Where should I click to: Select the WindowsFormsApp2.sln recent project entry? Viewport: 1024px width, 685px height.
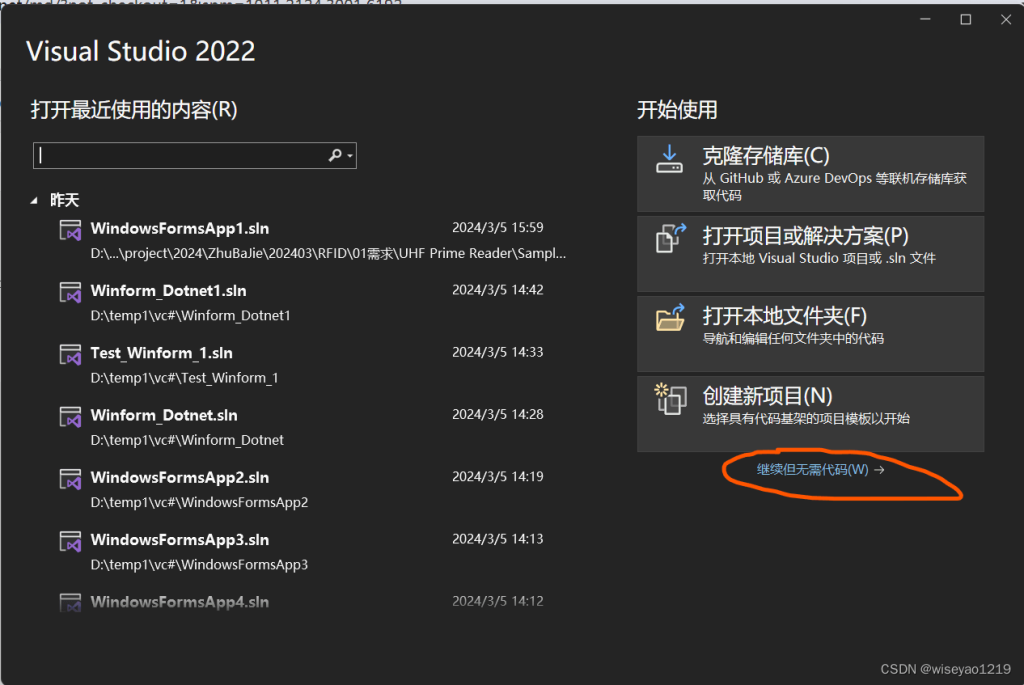(180, 477)
